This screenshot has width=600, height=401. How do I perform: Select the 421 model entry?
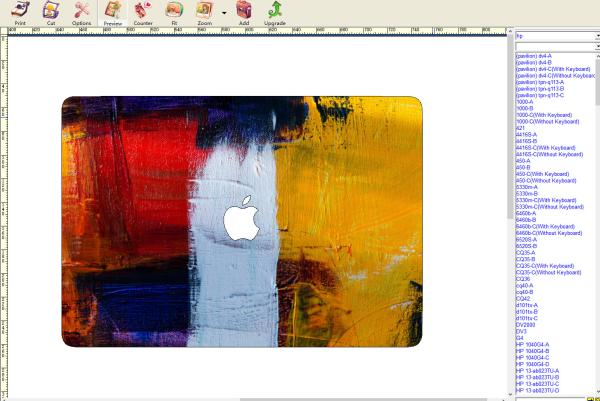(520, 128)
